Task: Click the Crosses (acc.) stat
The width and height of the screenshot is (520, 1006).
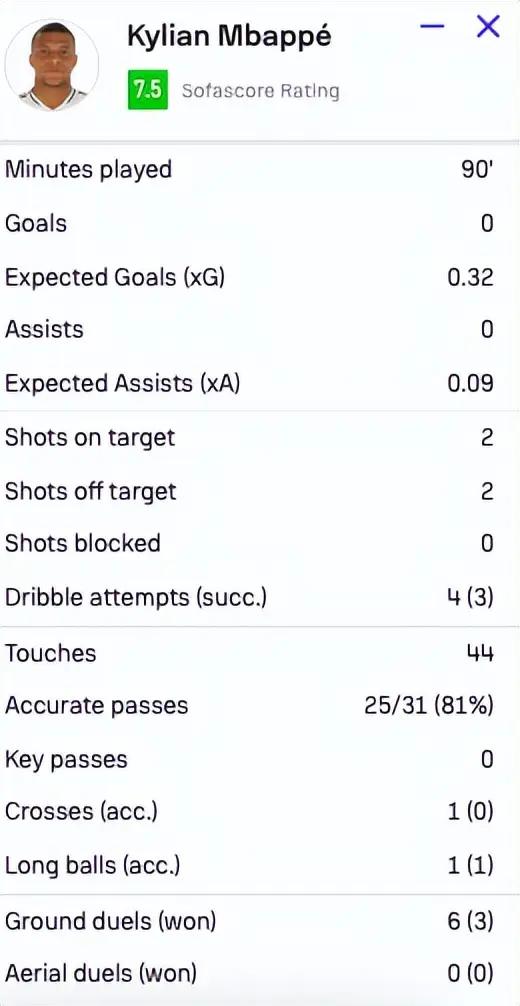Action: pyautogui.click(x=260, y=812)
